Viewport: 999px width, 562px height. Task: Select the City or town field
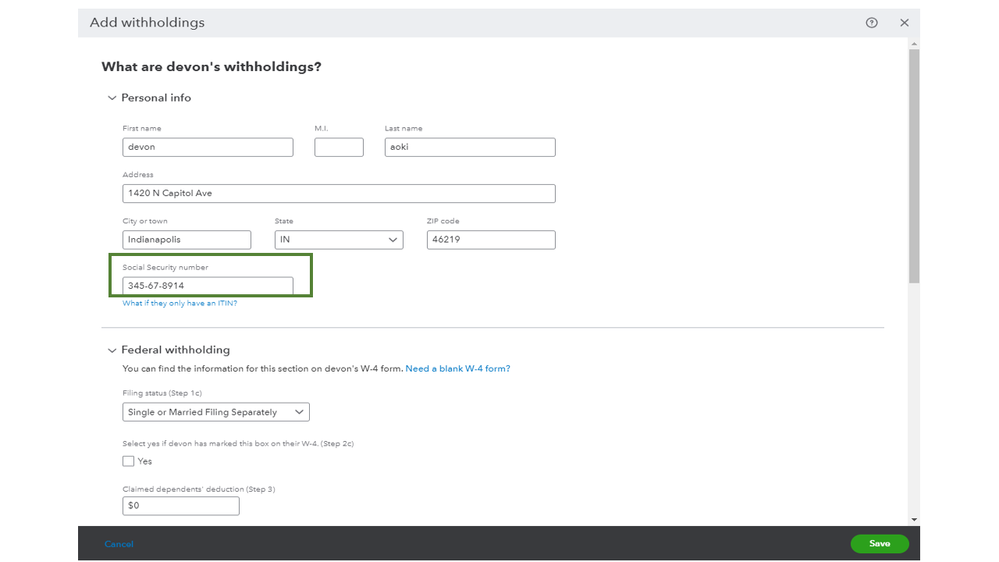click(186, 240)
